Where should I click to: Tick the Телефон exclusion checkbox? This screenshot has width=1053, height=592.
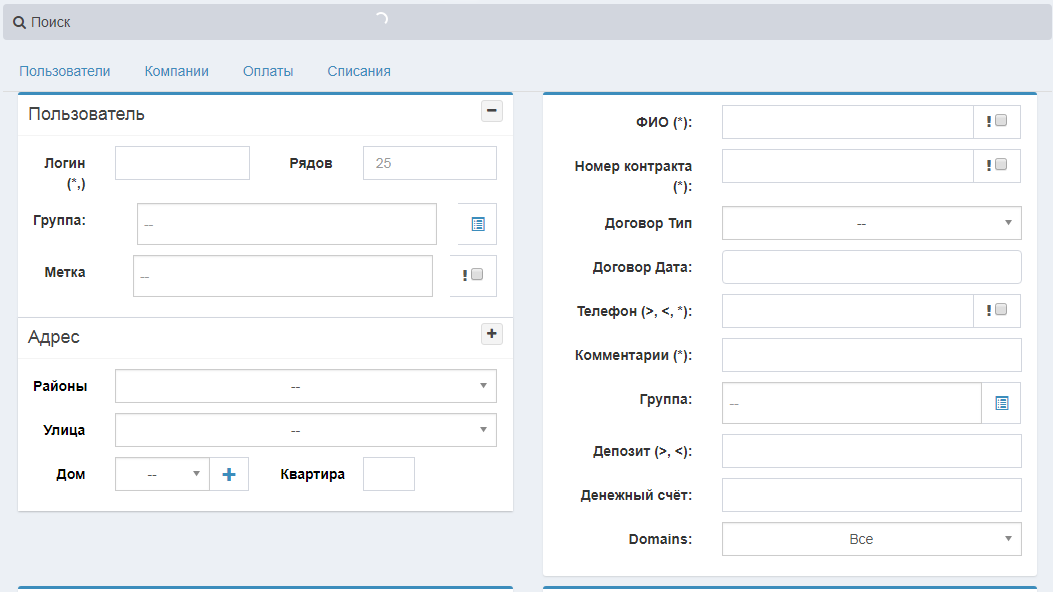(x=1001, y=310)
